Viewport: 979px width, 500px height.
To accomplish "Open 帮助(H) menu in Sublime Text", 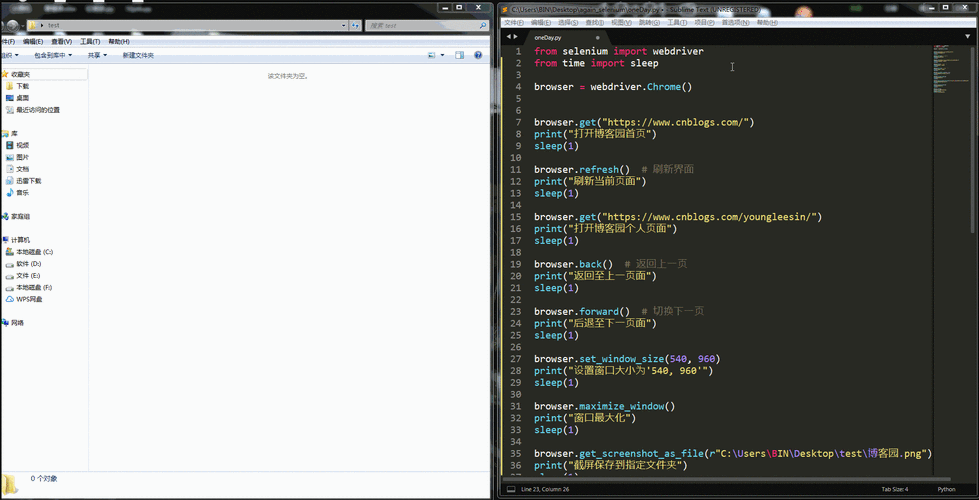I will pos(767,22).
